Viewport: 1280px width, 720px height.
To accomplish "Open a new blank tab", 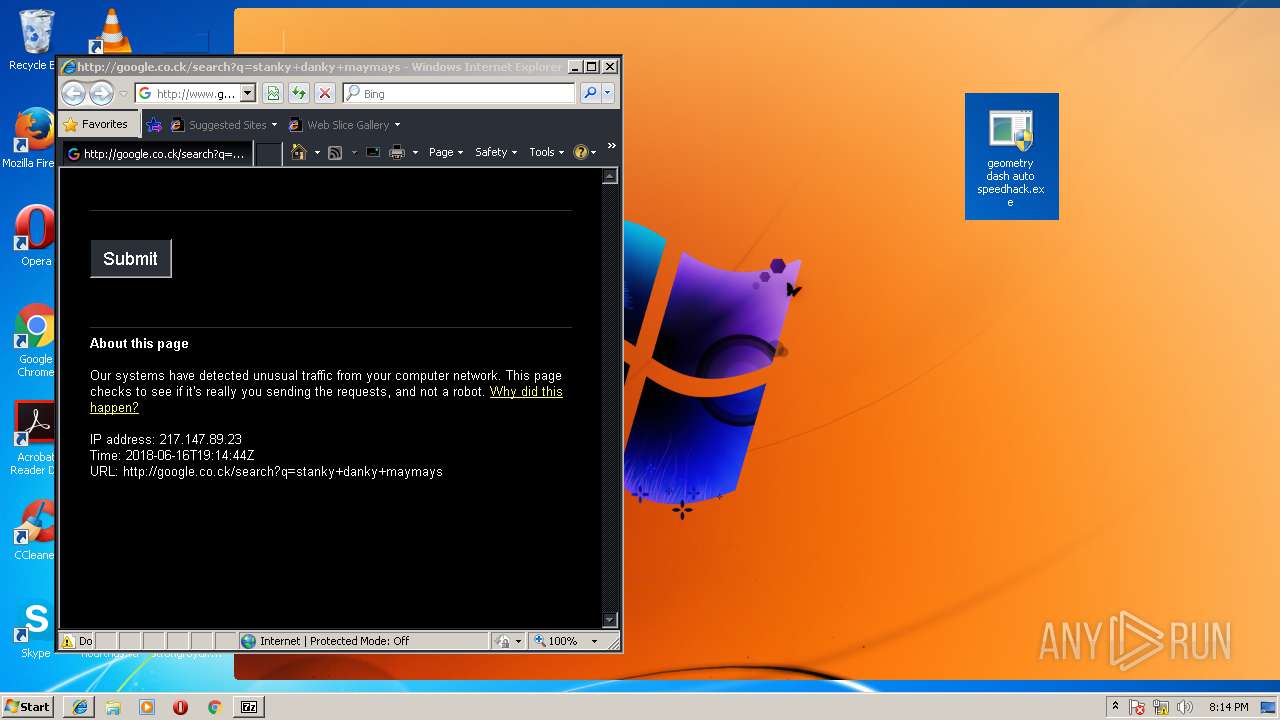I will (268, 154).
